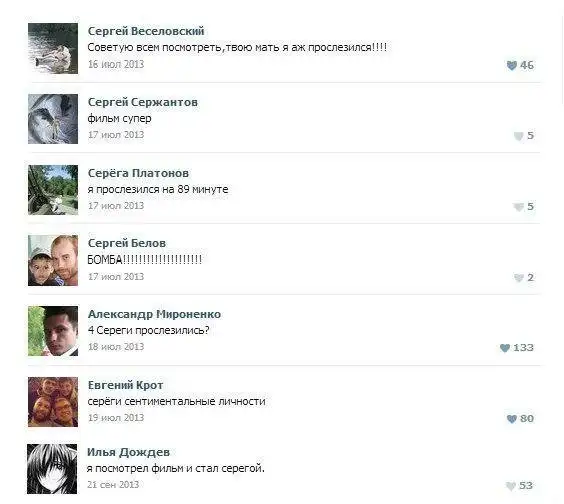Open the 16 июл 2013 comment timestamp
The height and width of the screenshot is (504, 564).
click(x=116, y=64)
